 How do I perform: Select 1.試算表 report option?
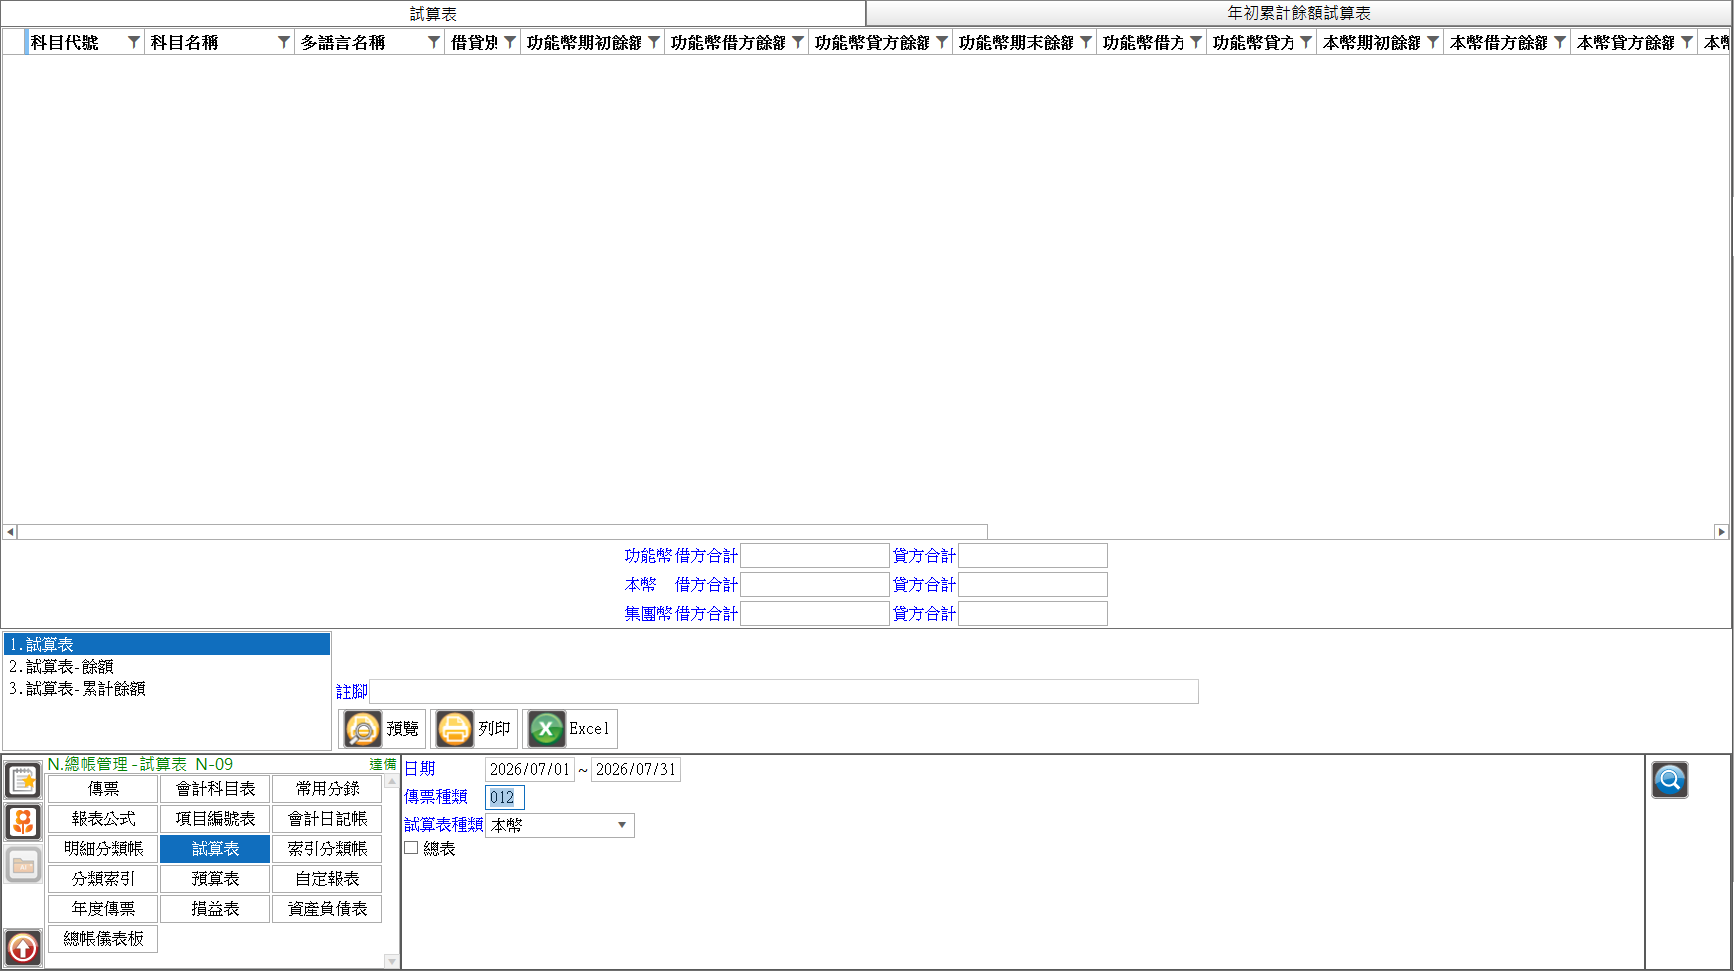tap(166, 645)
